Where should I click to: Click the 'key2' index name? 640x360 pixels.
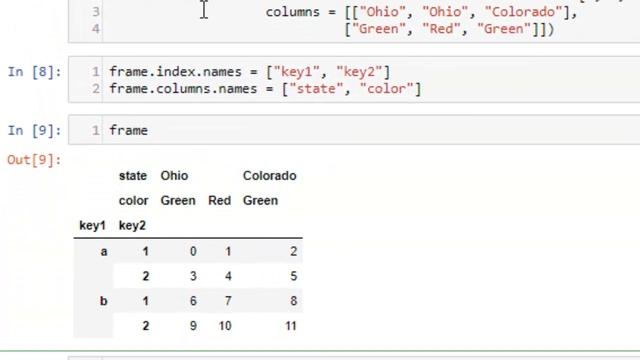click(x=132, y=226)
